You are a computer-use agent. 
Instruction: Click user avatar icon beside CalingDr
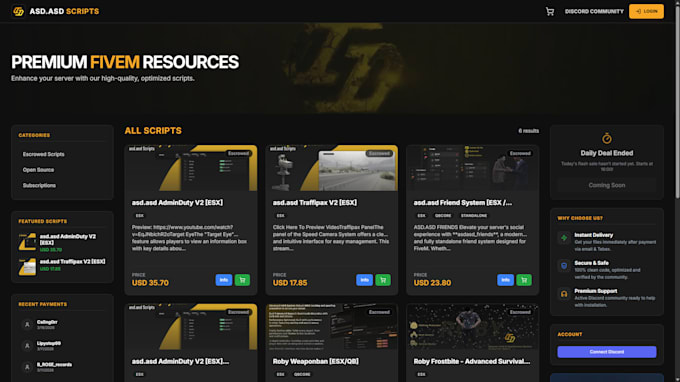tap(27, 324)
